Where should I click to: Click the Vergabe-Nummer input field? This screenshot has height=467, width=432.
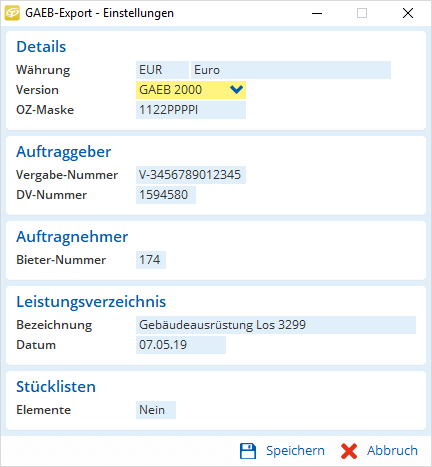(191, 175)
